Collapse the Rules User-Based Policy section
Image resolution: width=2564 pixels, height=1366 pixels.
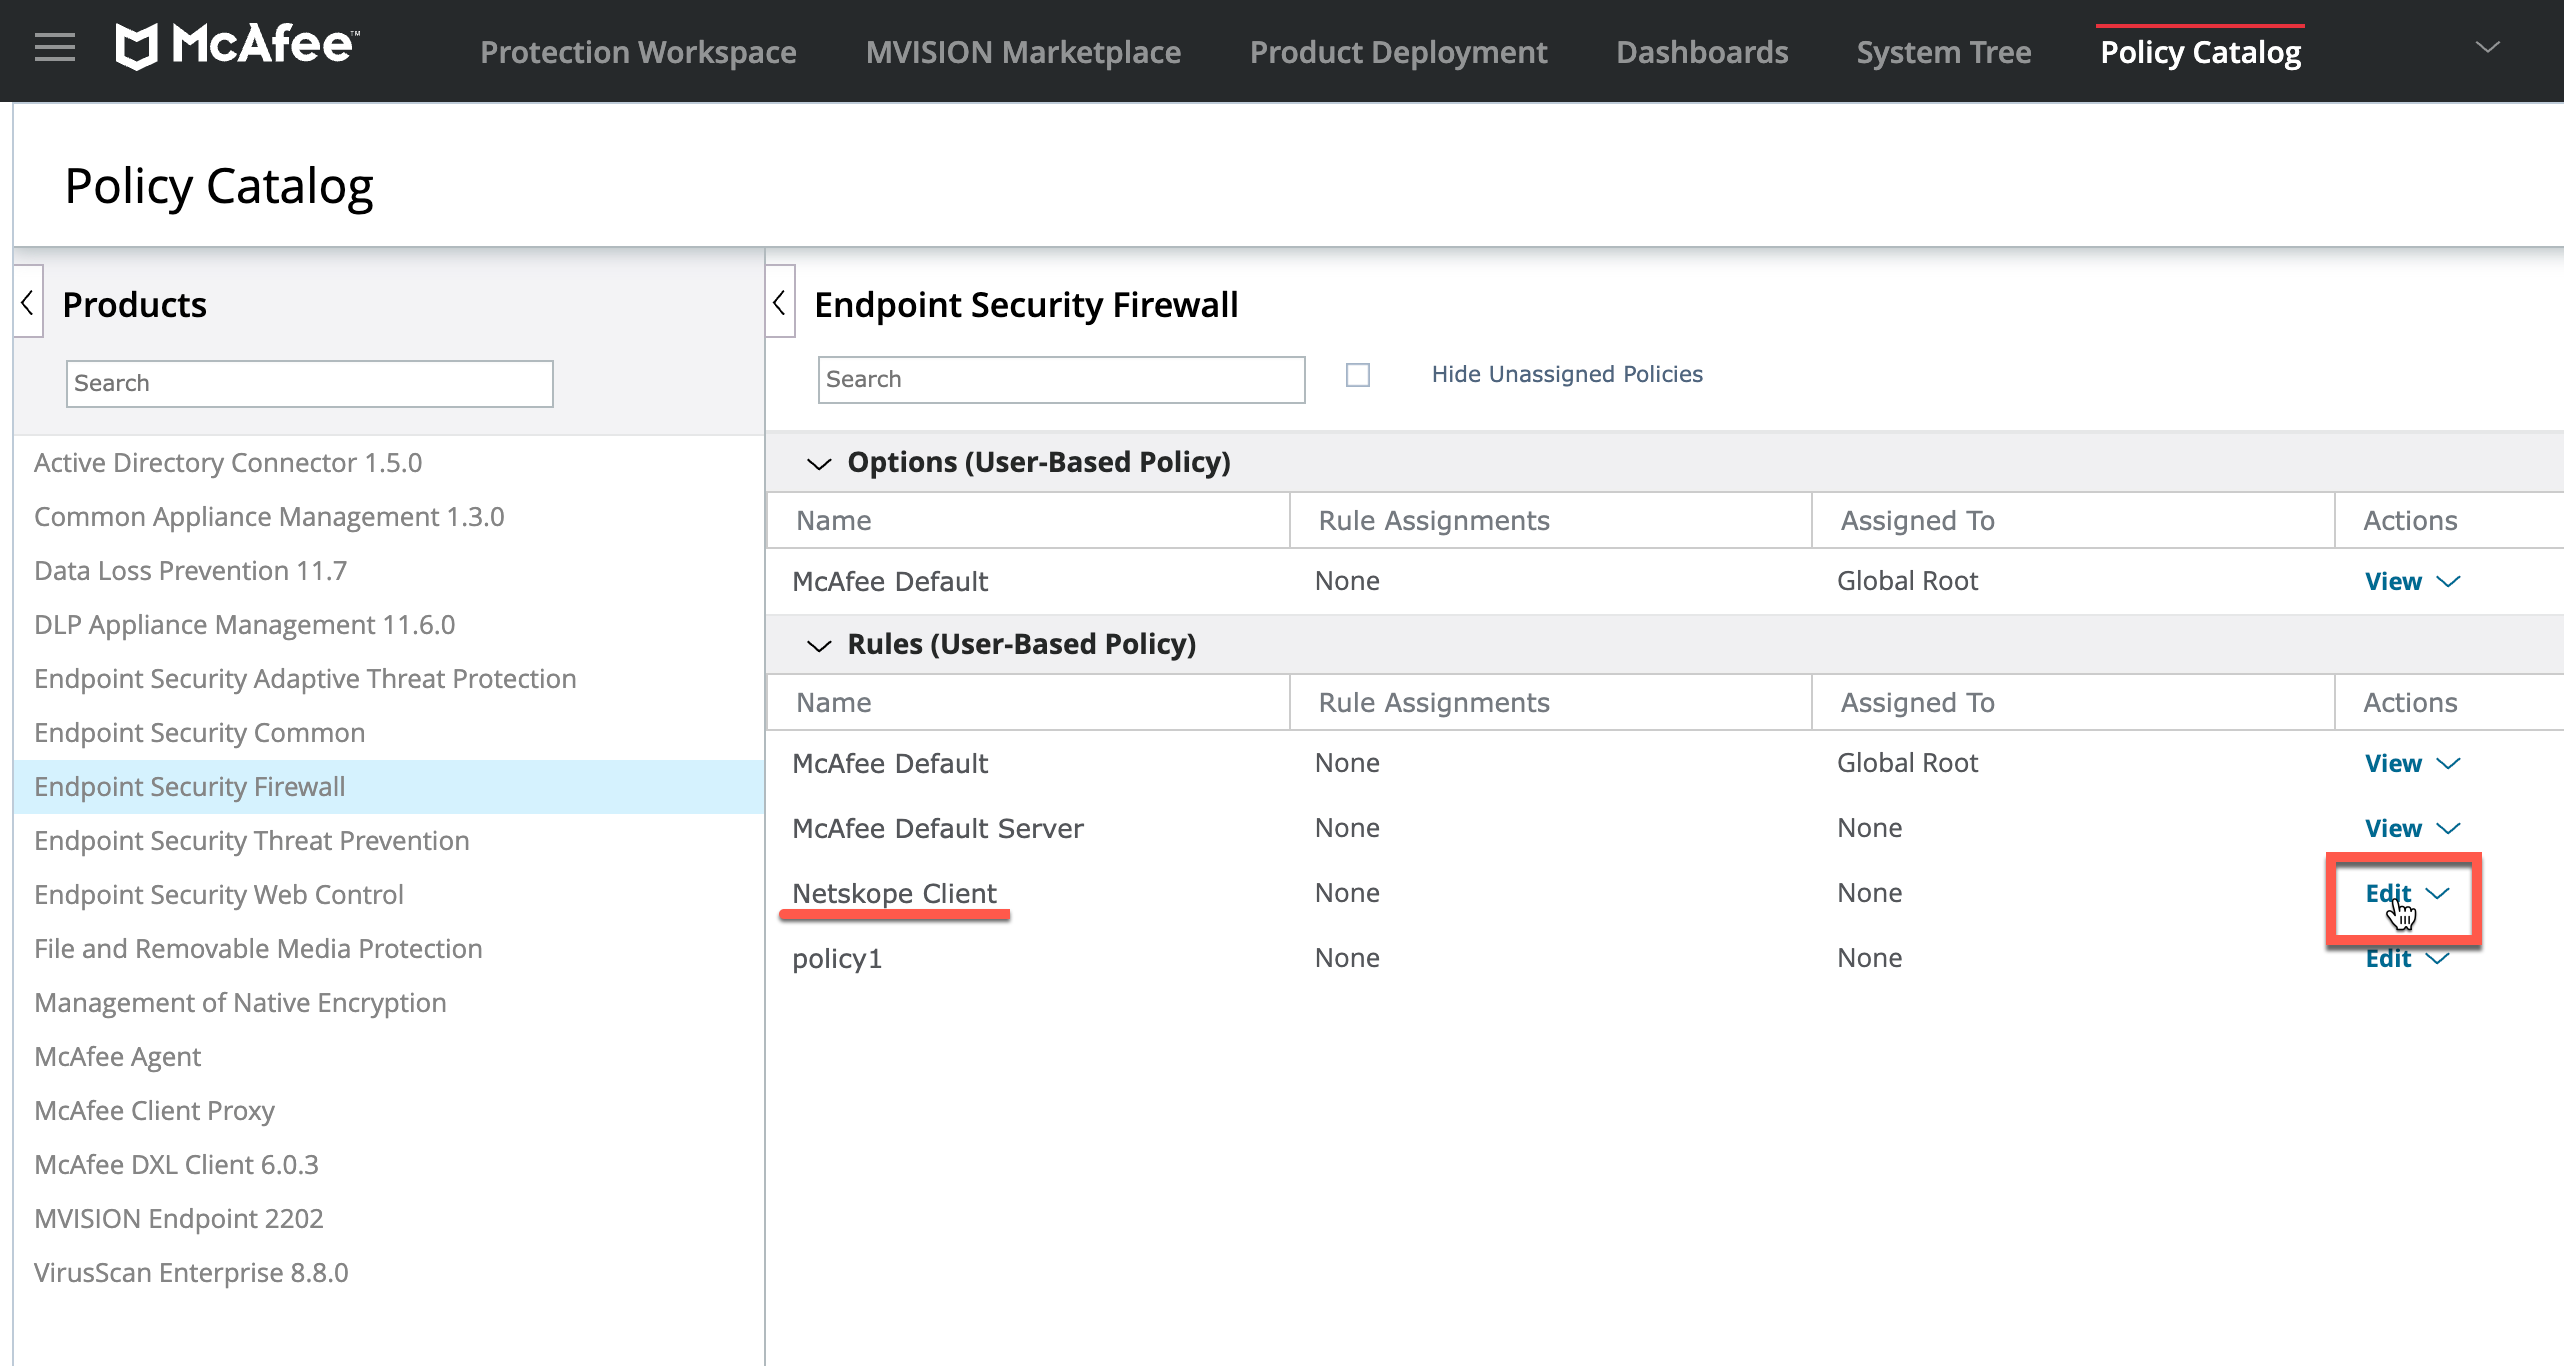coord(819,644)
